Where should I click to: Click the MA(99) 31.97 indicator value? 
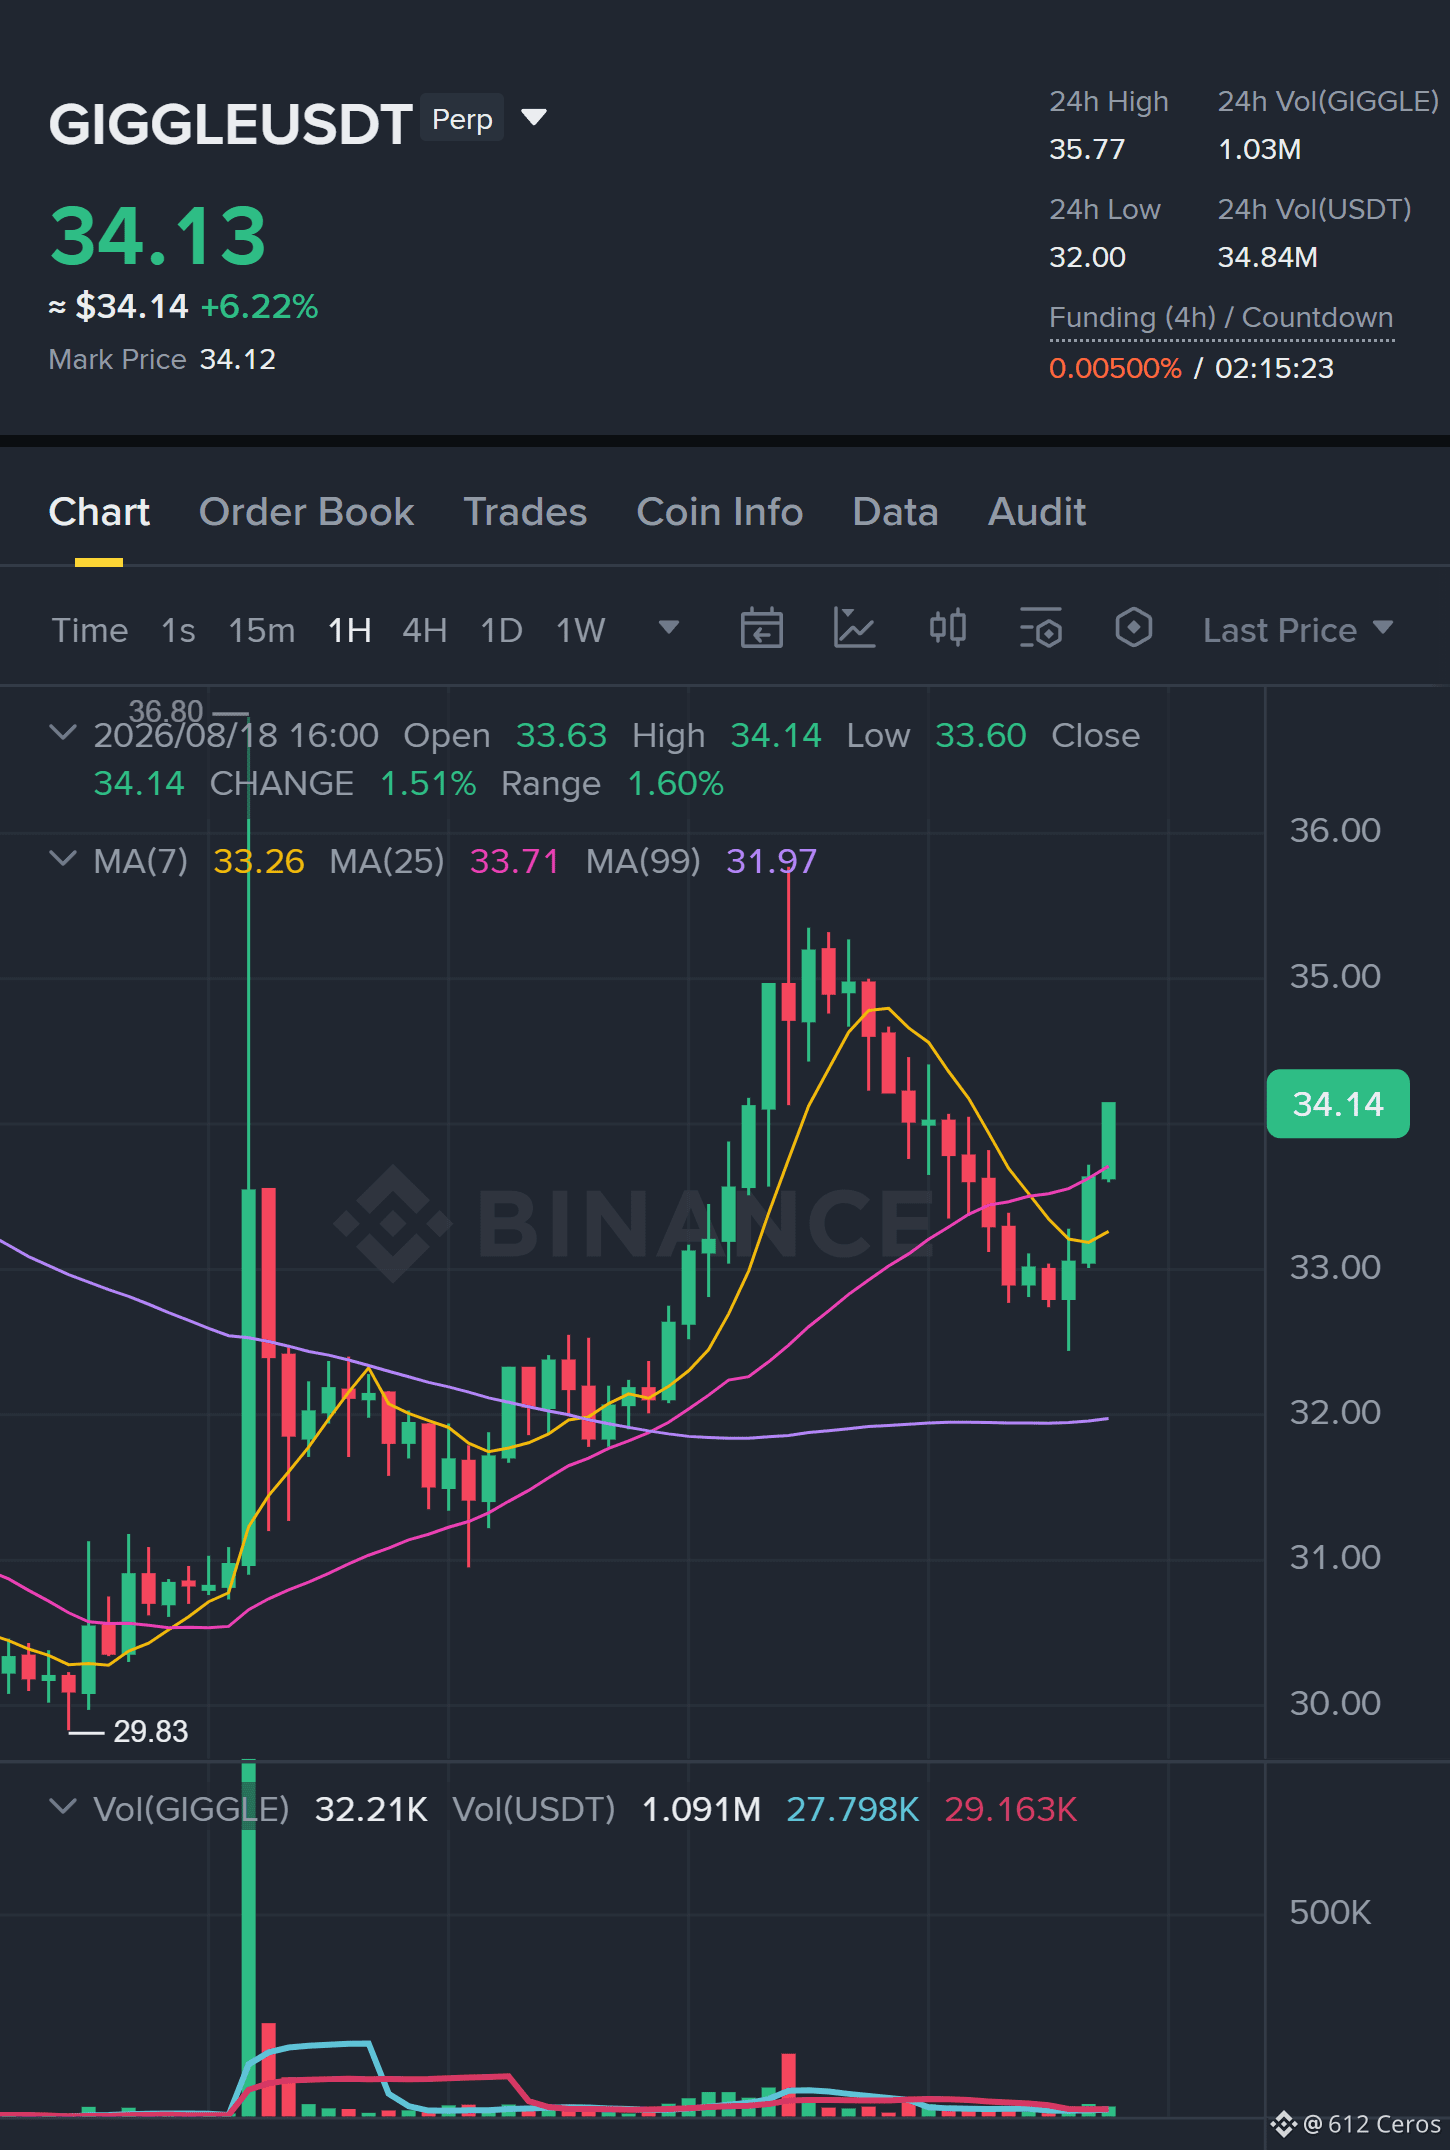771,861
